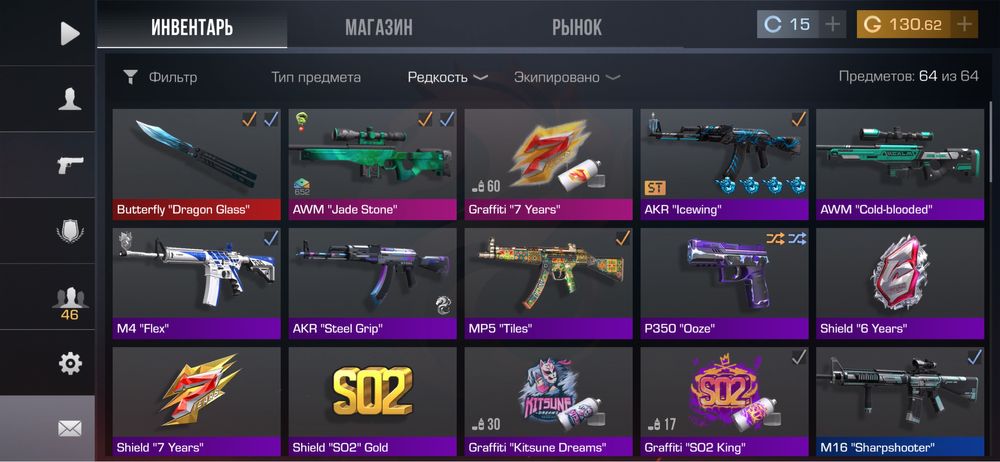This screenshot has width=1000, height=462.
Task: Select the AKR "Icewing" item card
Action: click(724, 164)
